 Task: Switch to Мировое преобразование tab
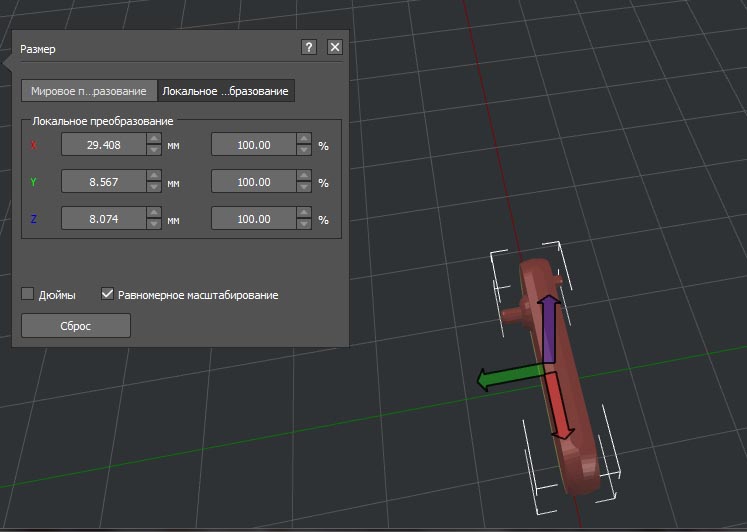point(90,91)
